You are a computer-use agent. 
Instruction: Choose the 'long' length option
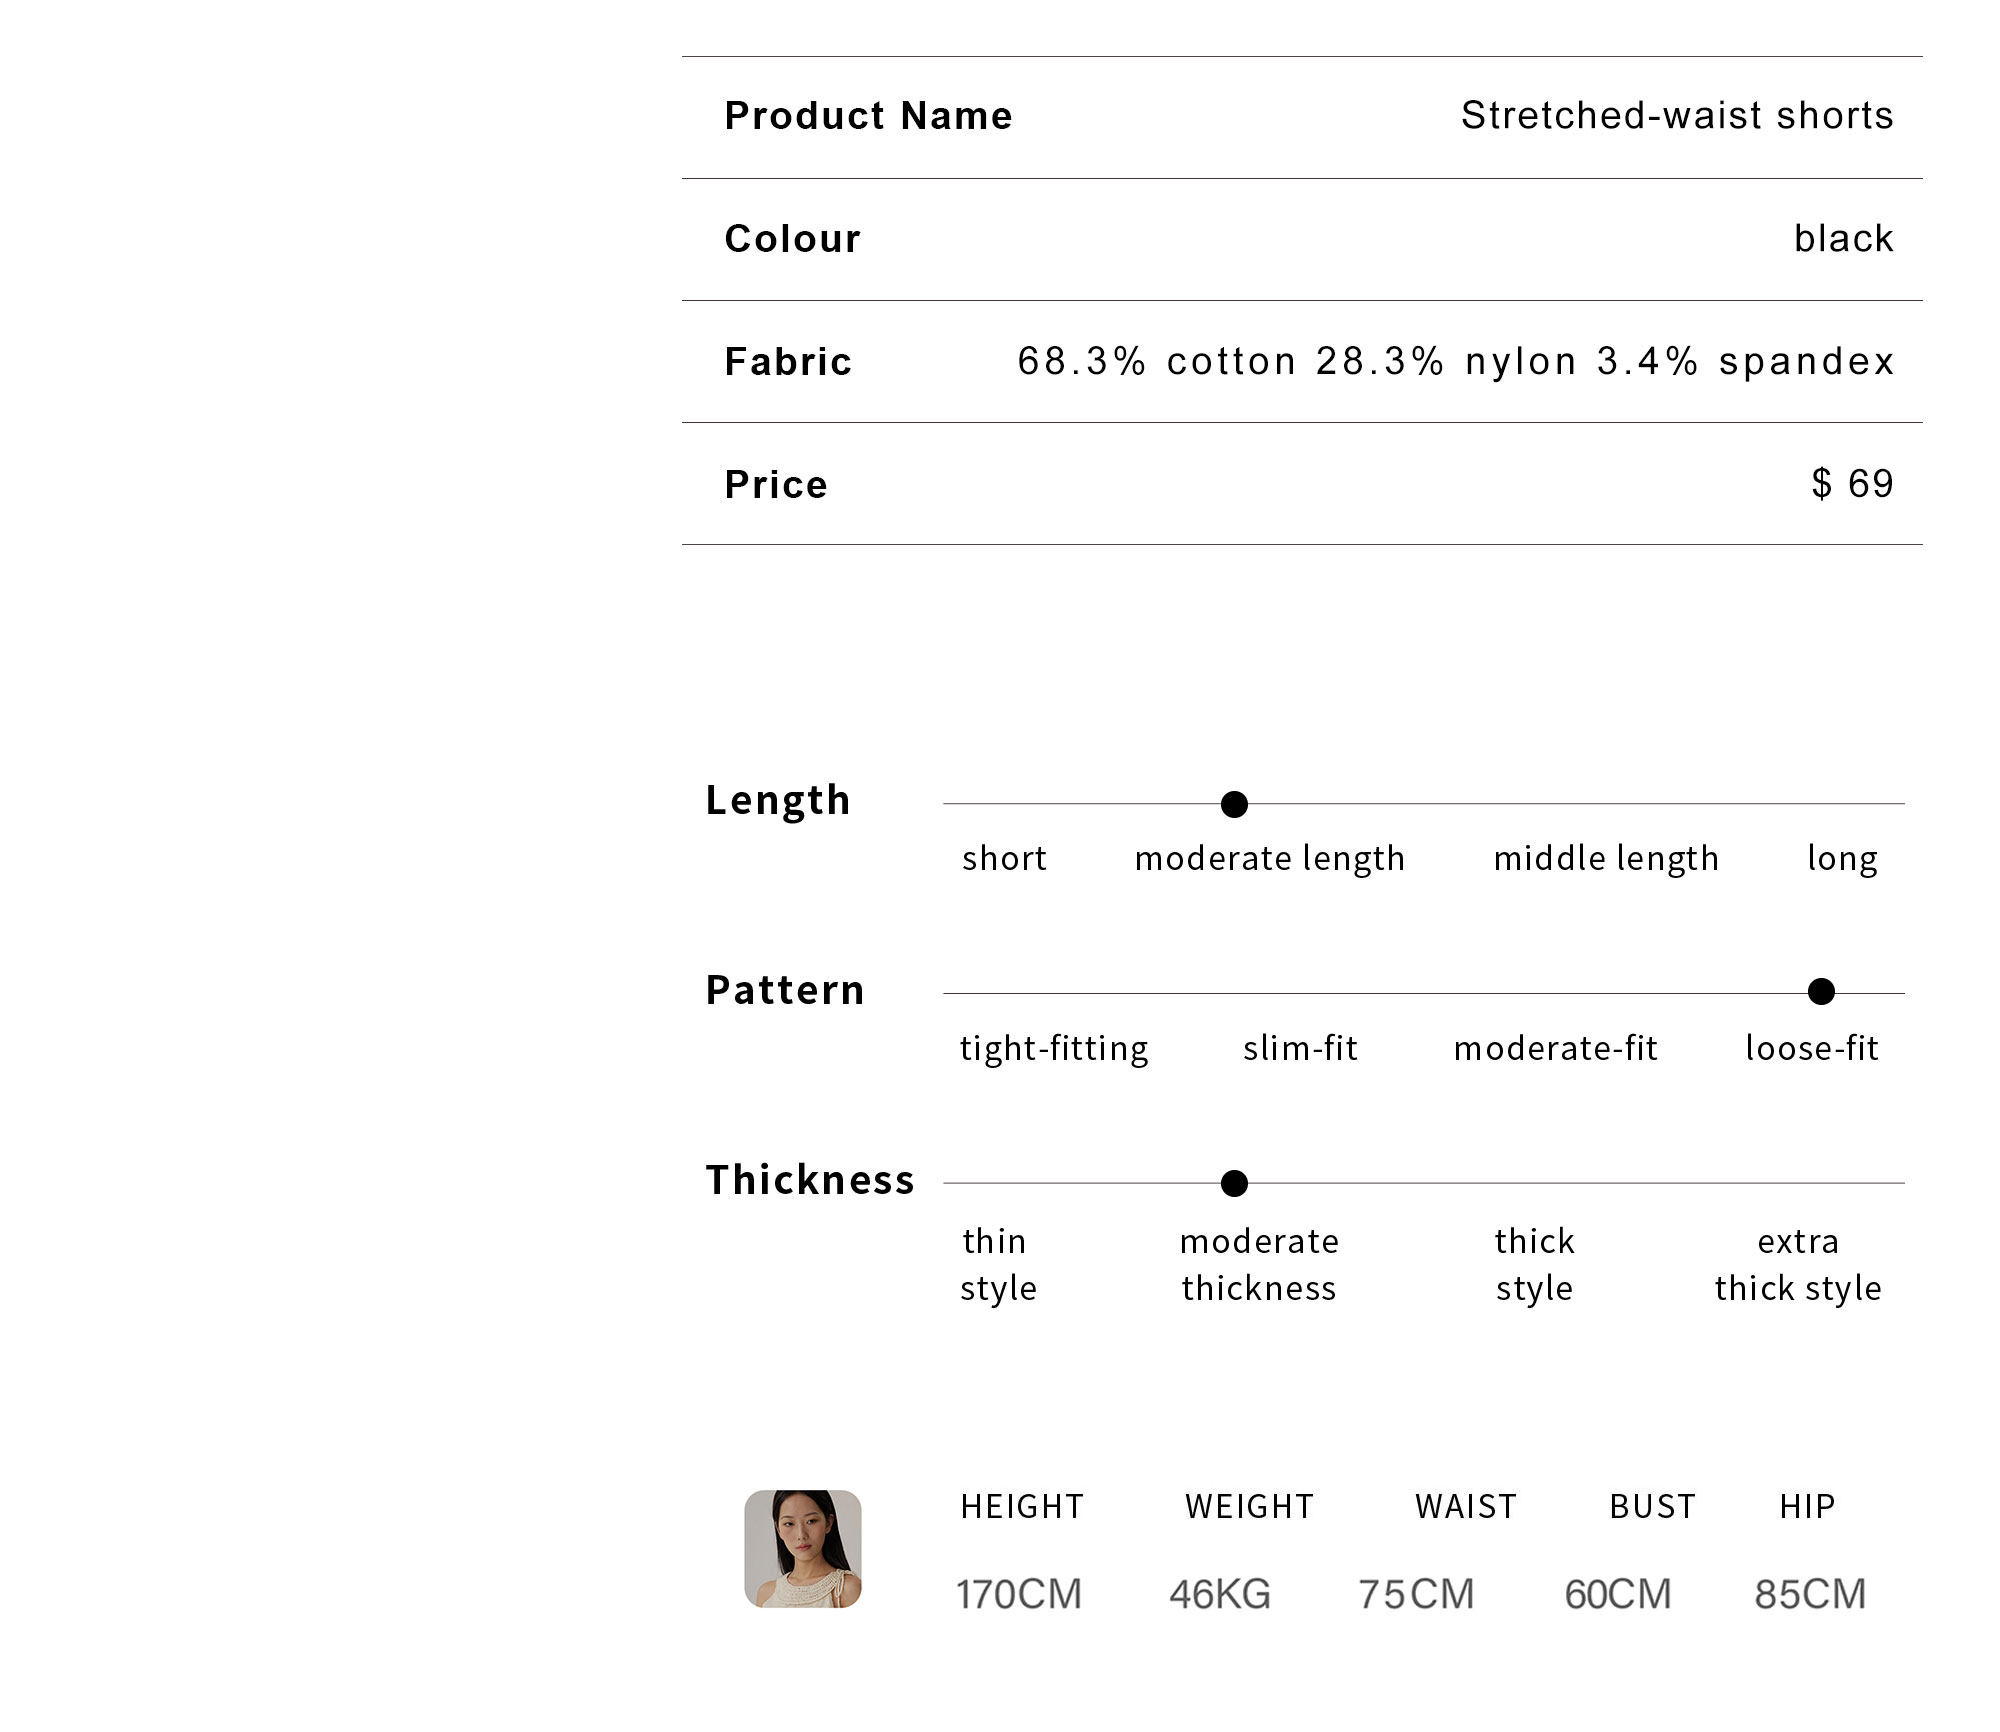1842,859
